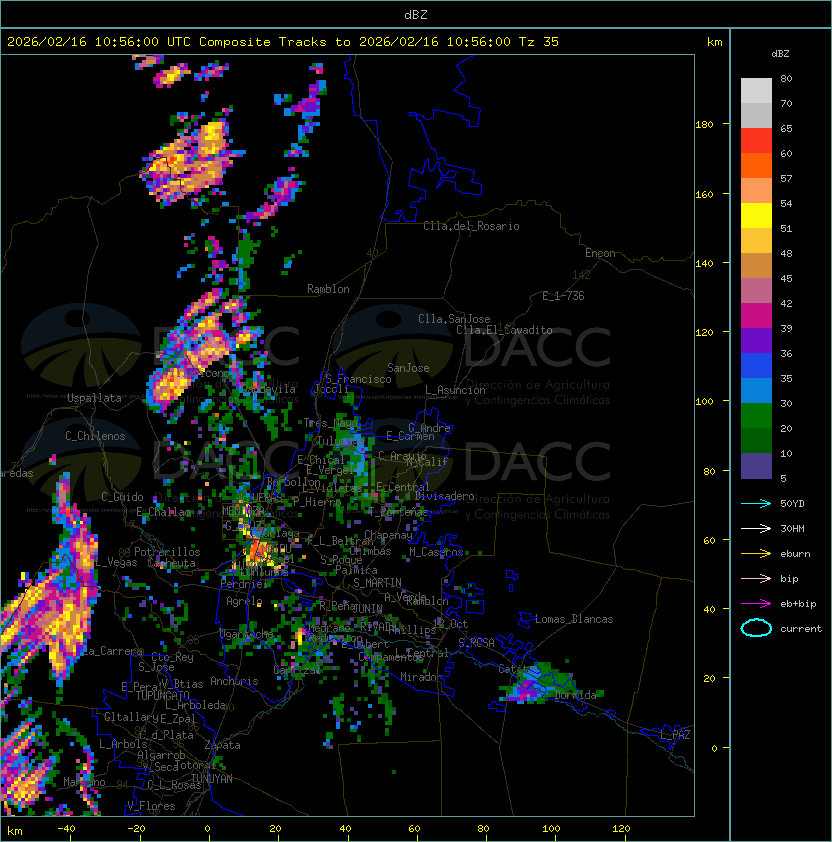Click the 'La_Carrera' map label
The height and width of the screenshot is (842, 832).
(x=113, y=651)
